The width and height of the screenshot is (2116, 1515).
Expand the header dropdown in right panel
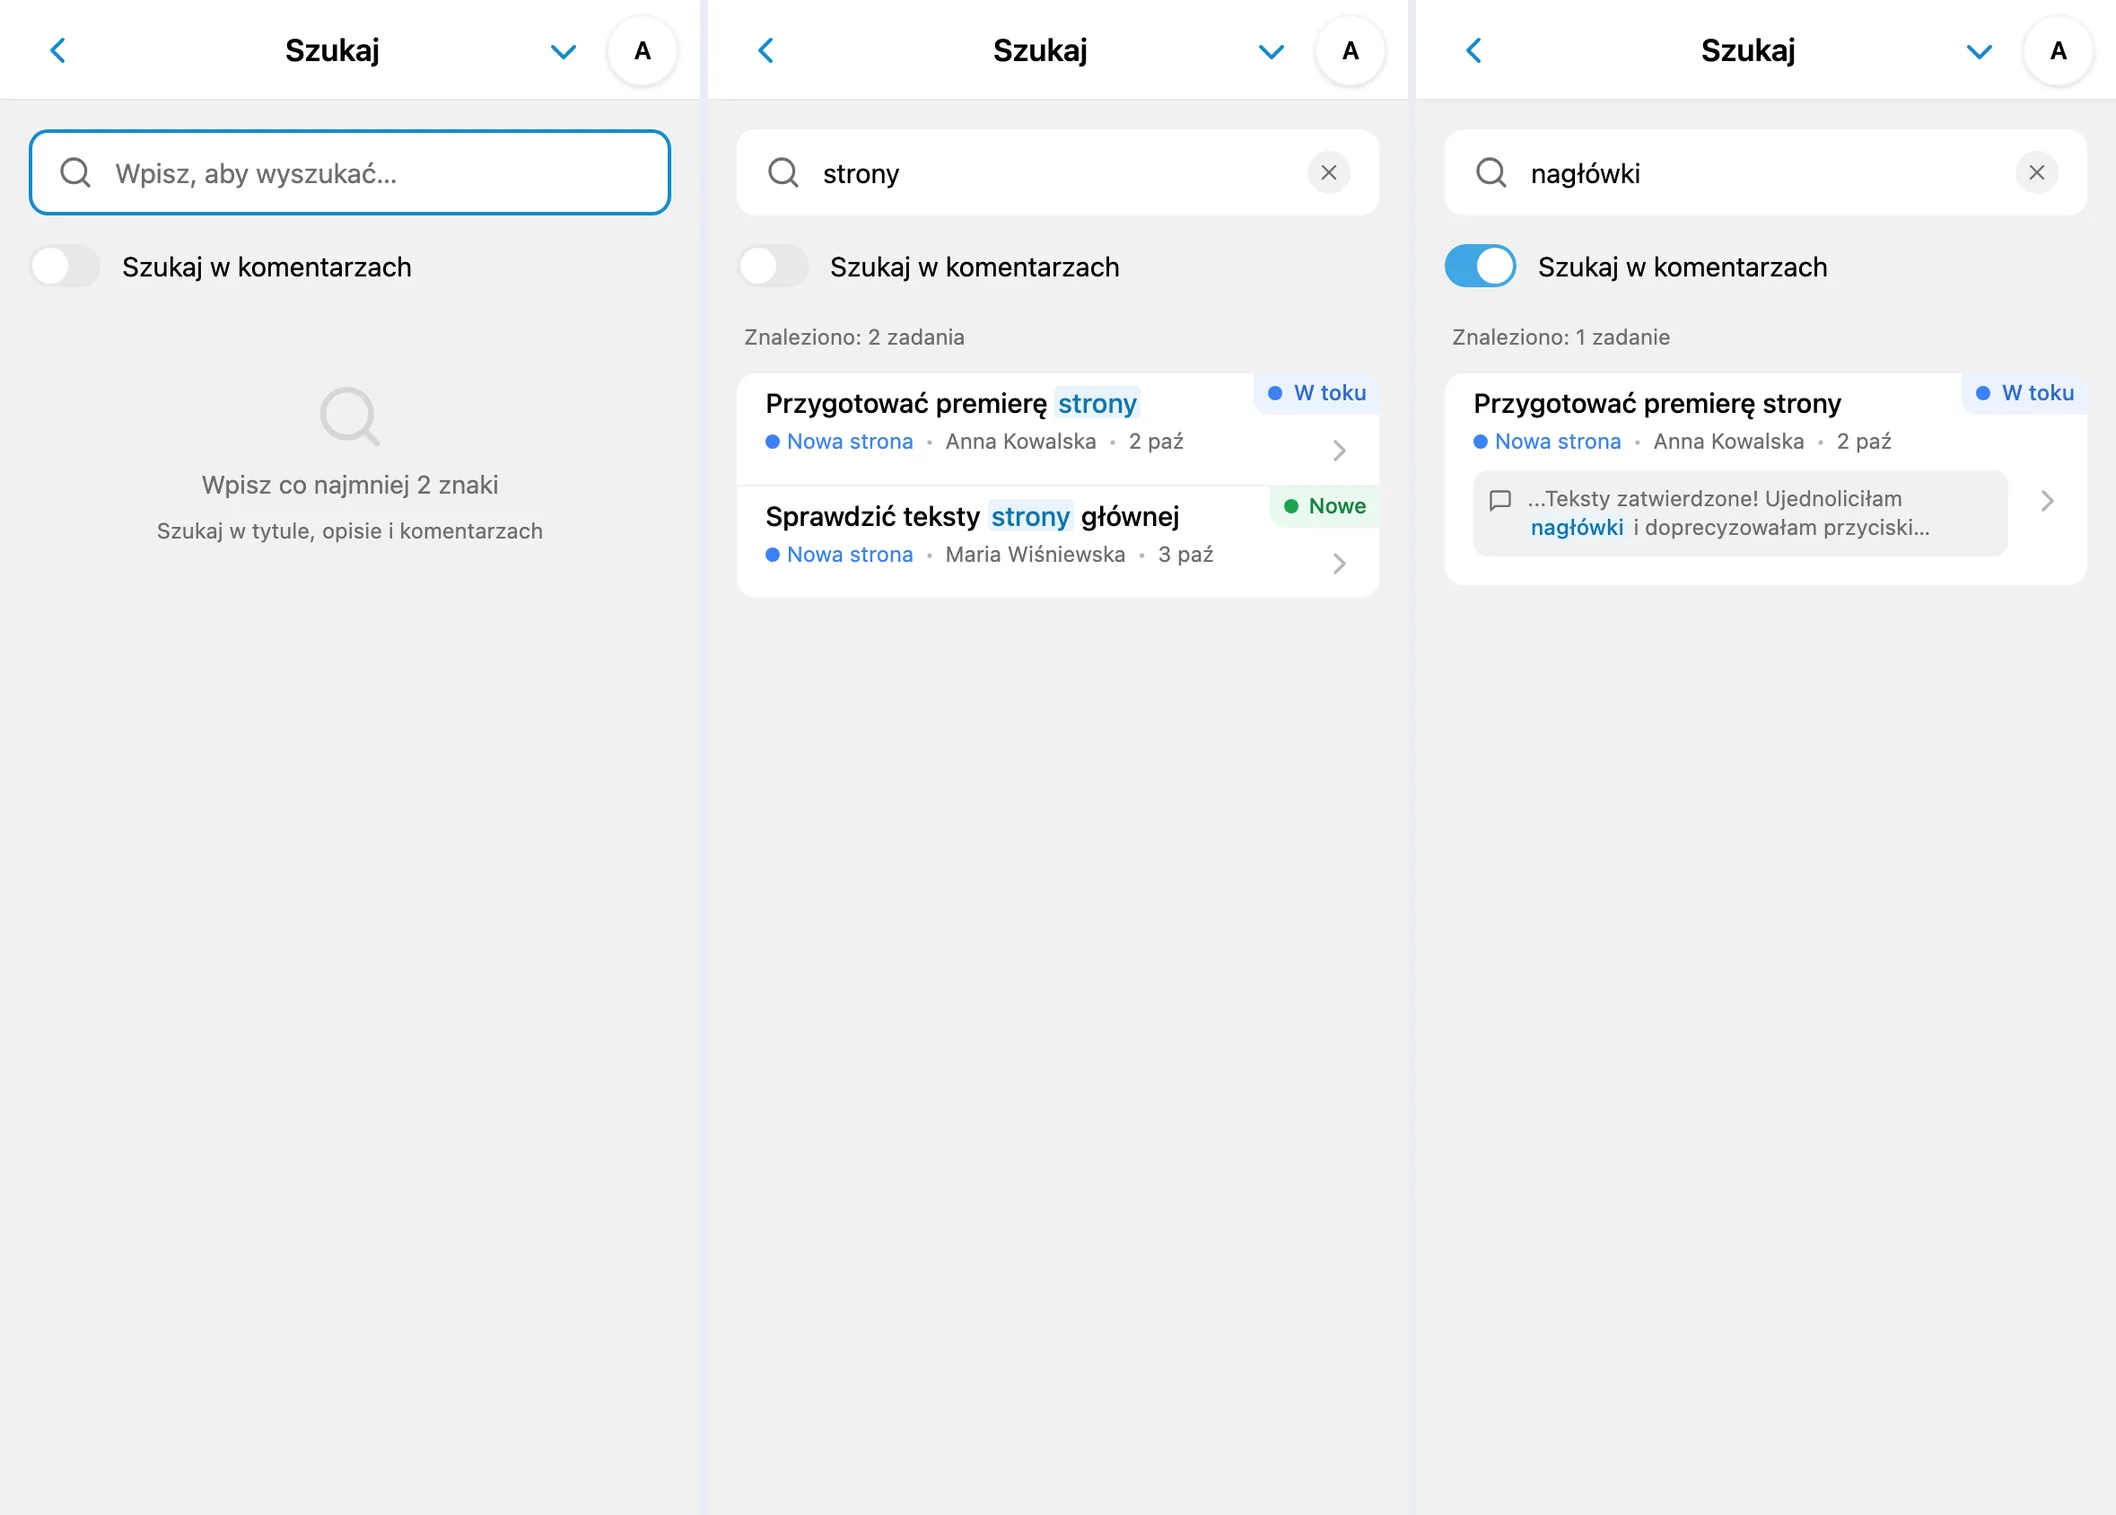click(x=1979, y=52)
